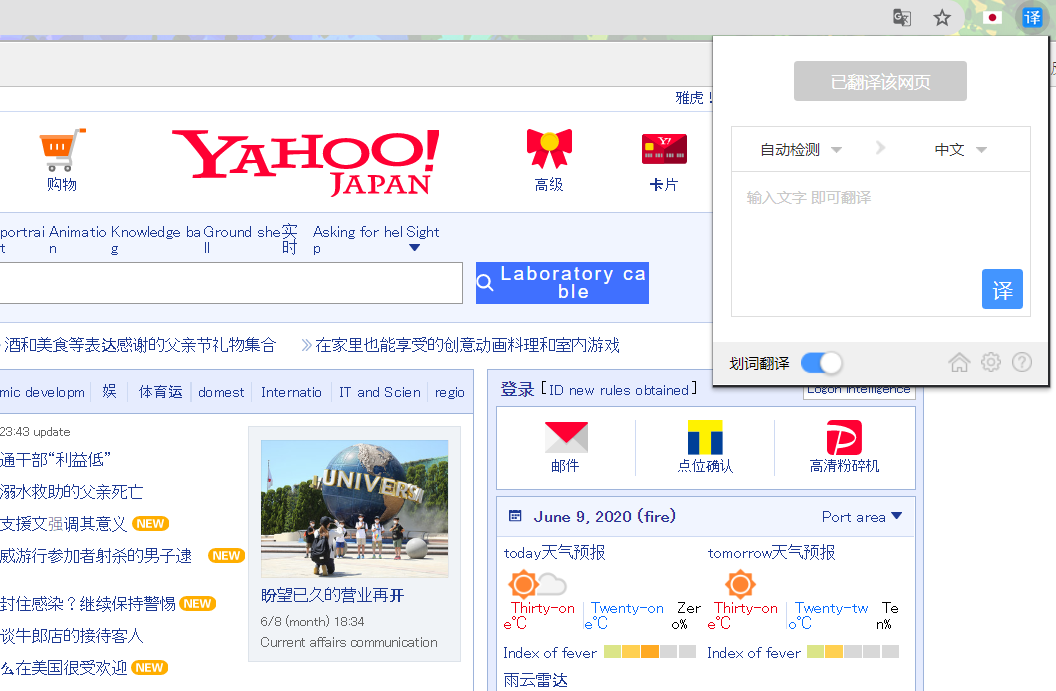Open the 自动检测 source language dropdown
1056x691 pixels.
click(x=801, y=150)
